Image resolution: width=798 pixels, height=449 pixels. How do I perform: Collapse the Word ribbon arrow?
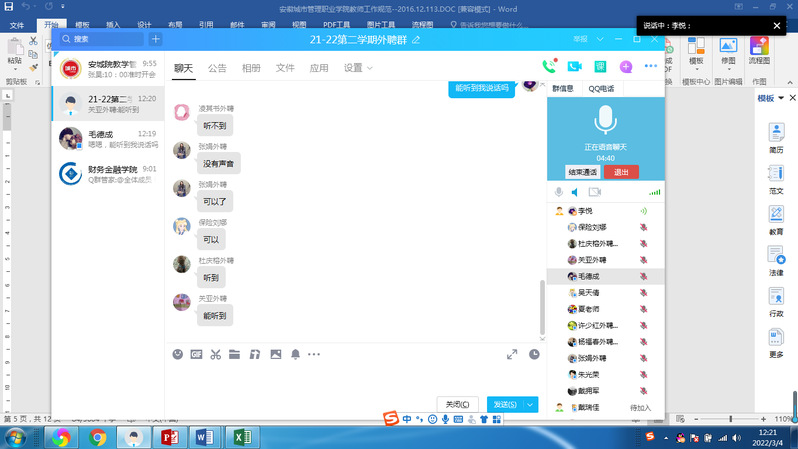790,82
